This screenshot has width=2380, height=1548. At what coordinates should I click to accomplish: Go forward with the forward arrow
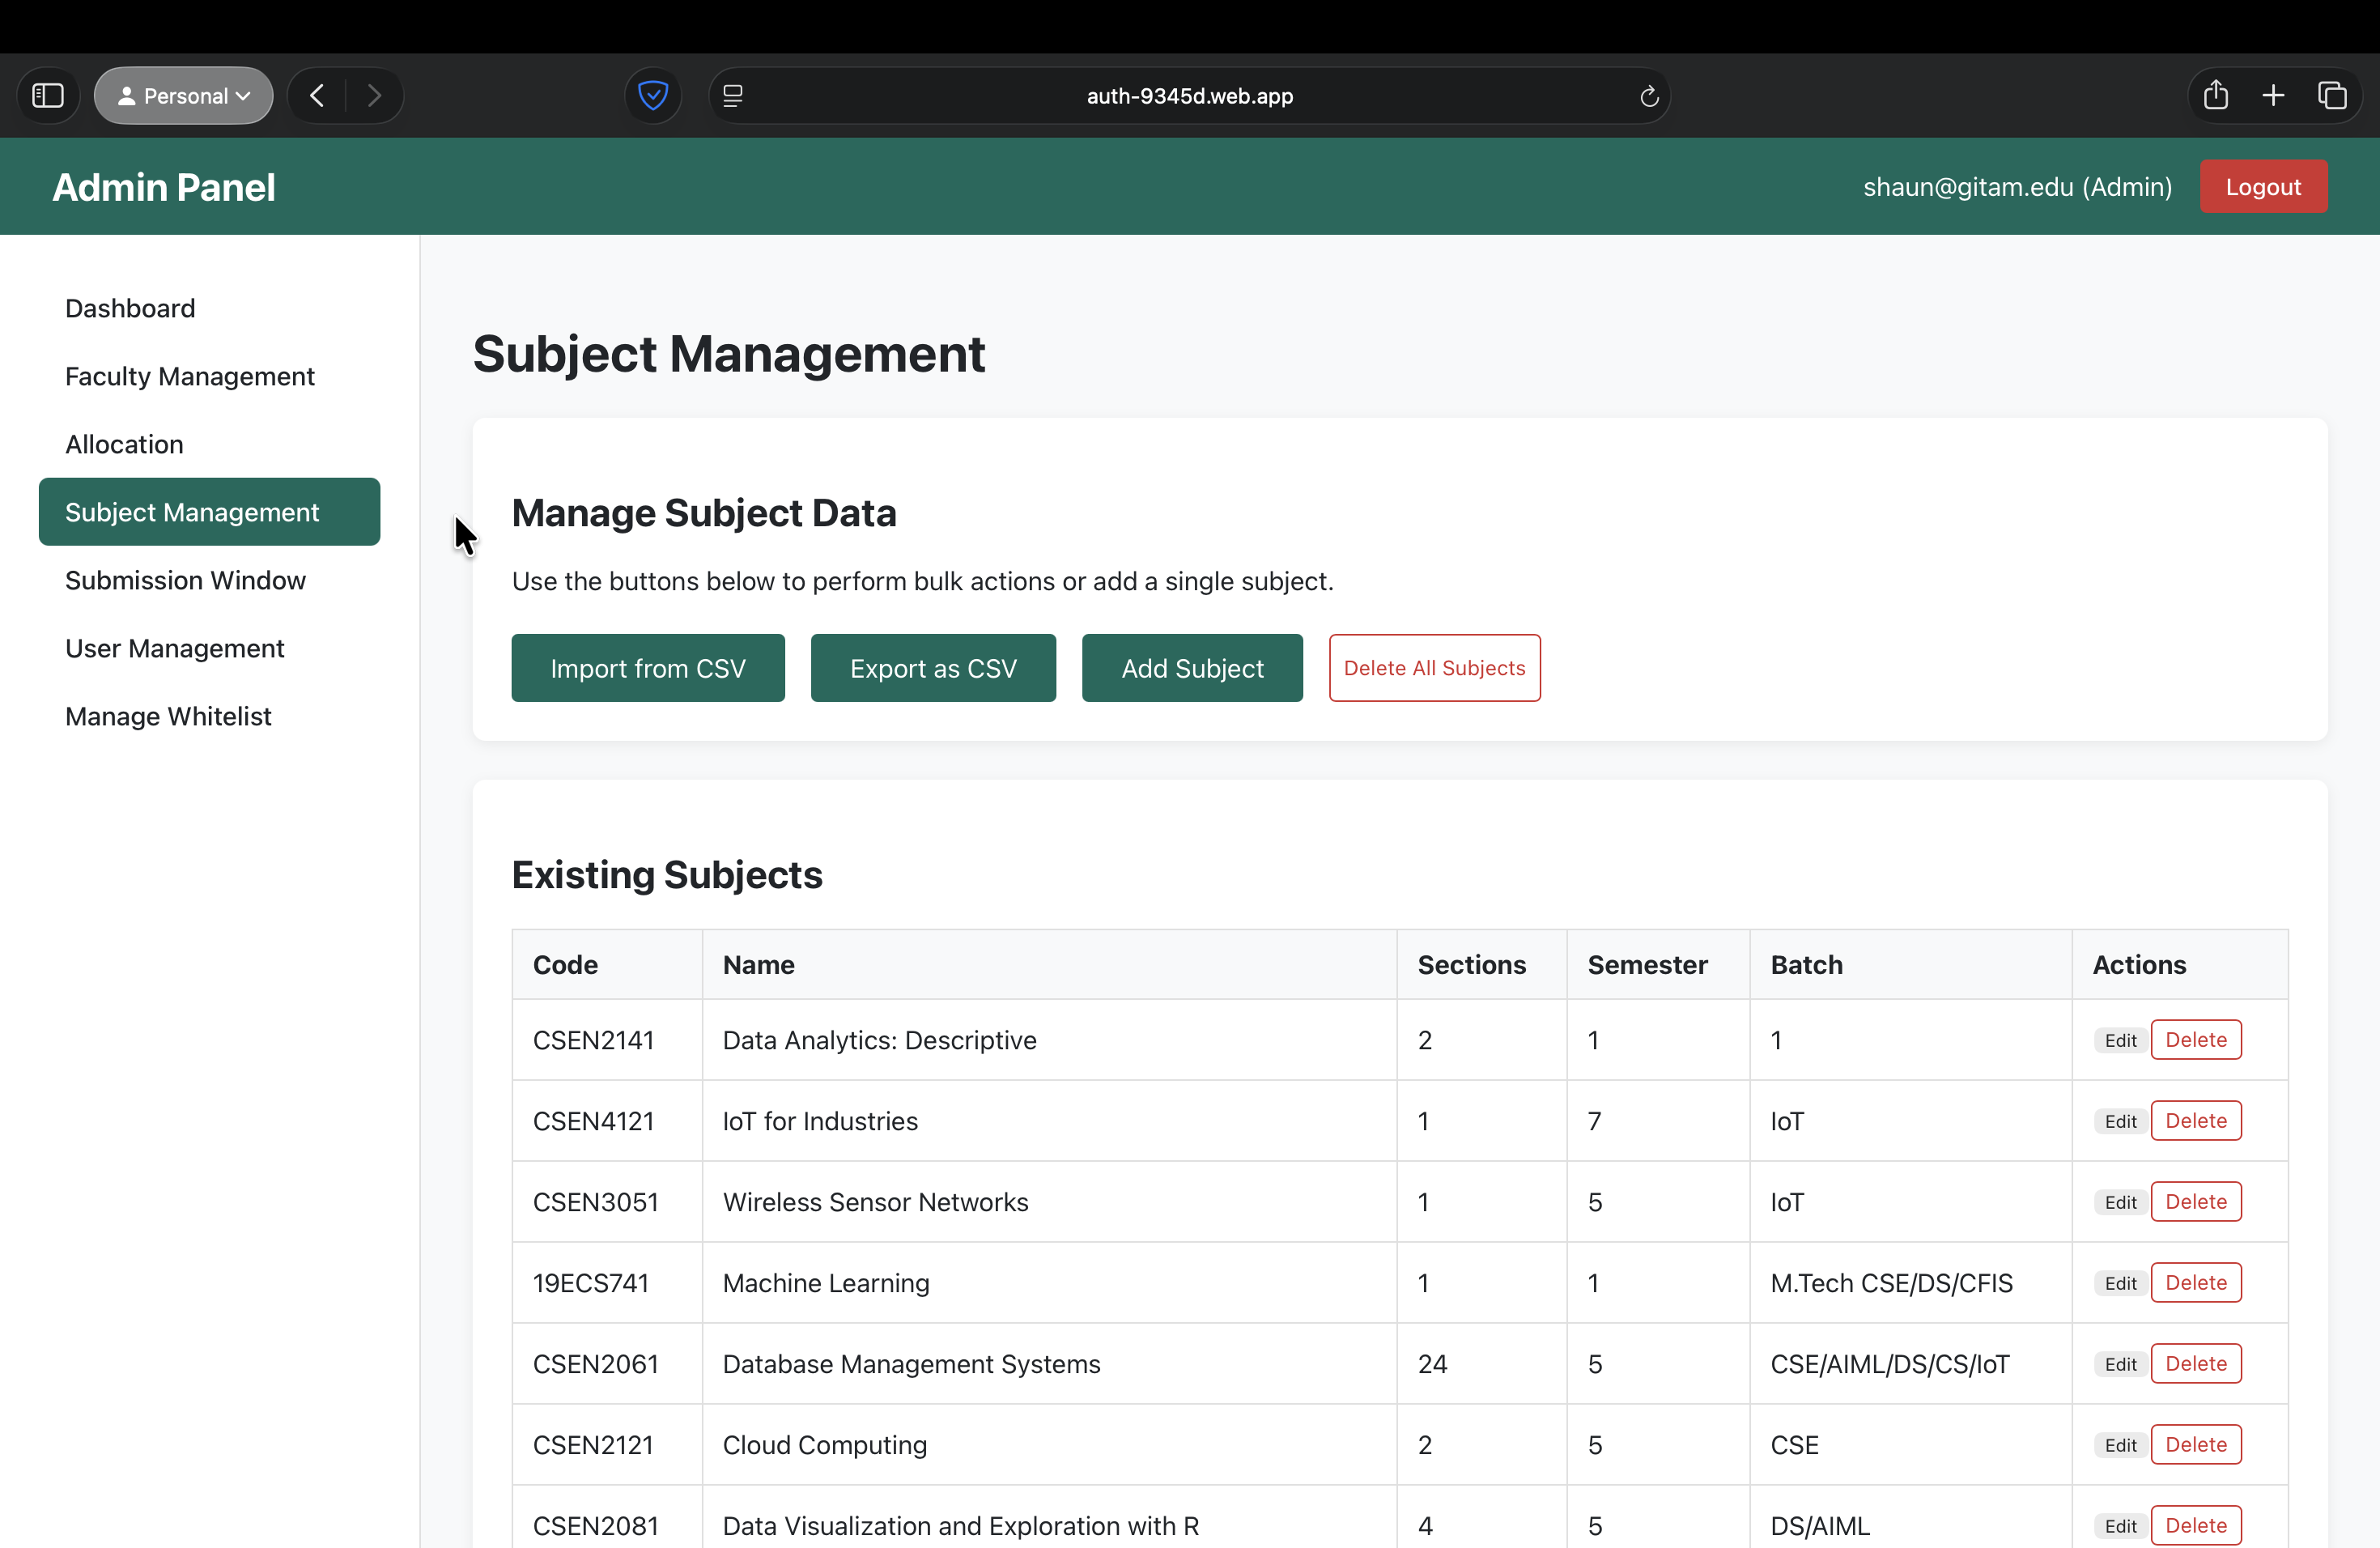point(374,96)
